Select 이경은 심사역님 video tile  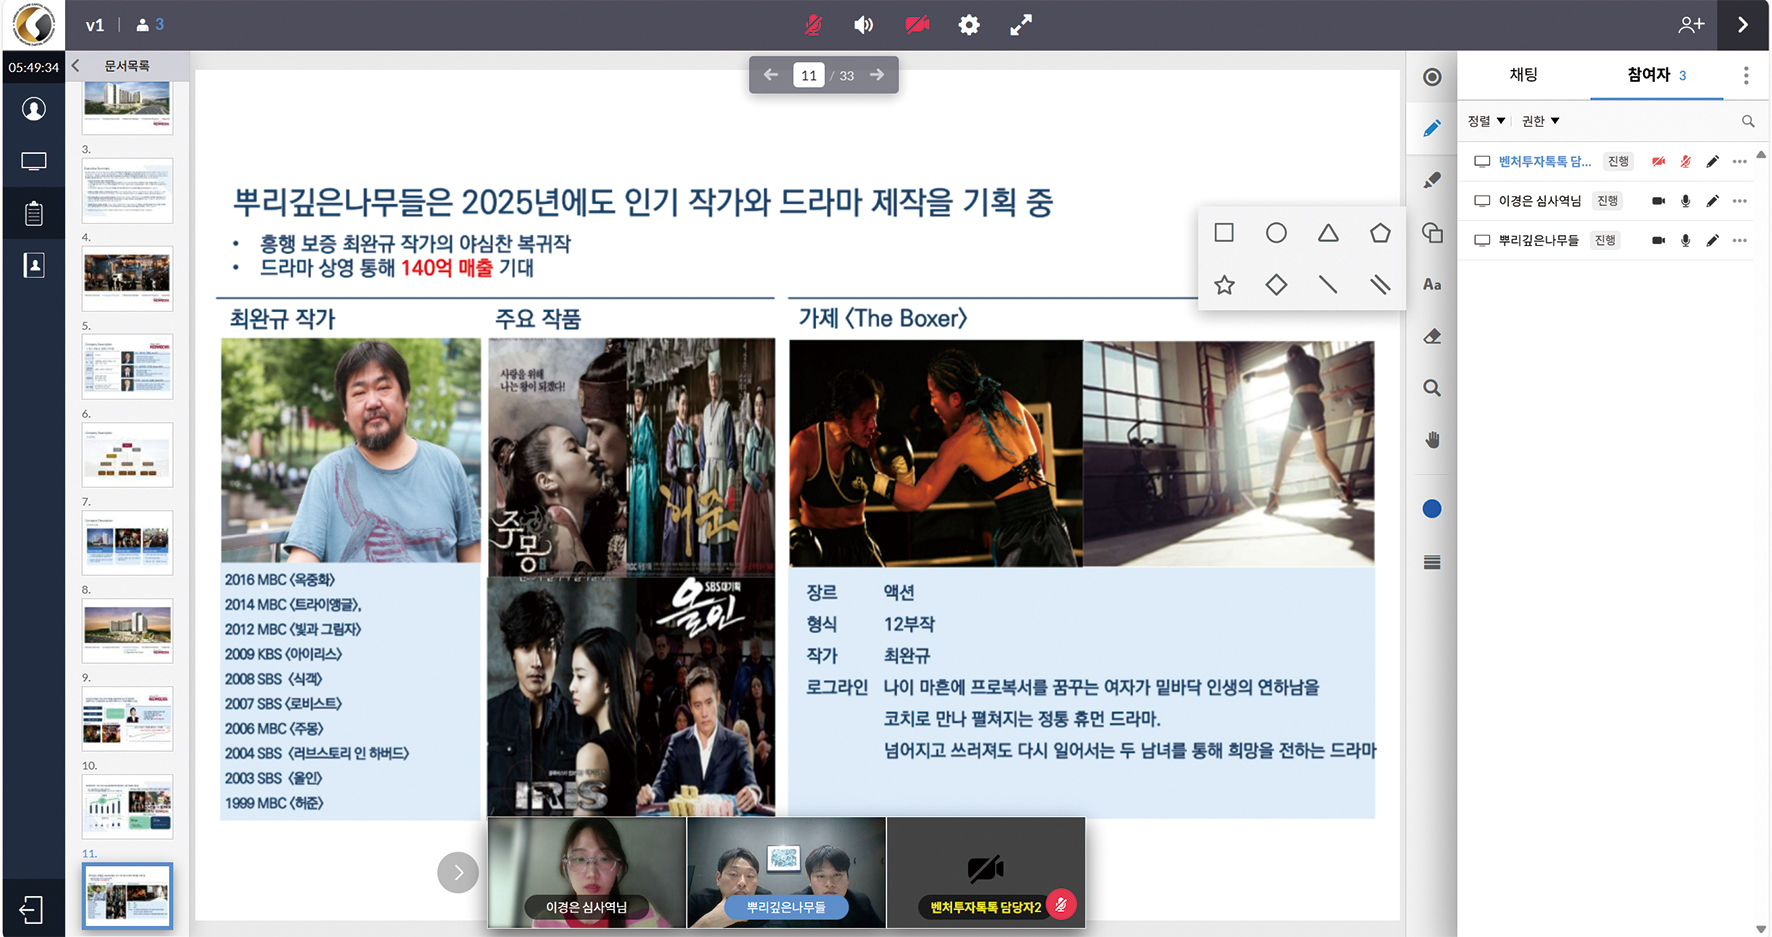(587, 872)
